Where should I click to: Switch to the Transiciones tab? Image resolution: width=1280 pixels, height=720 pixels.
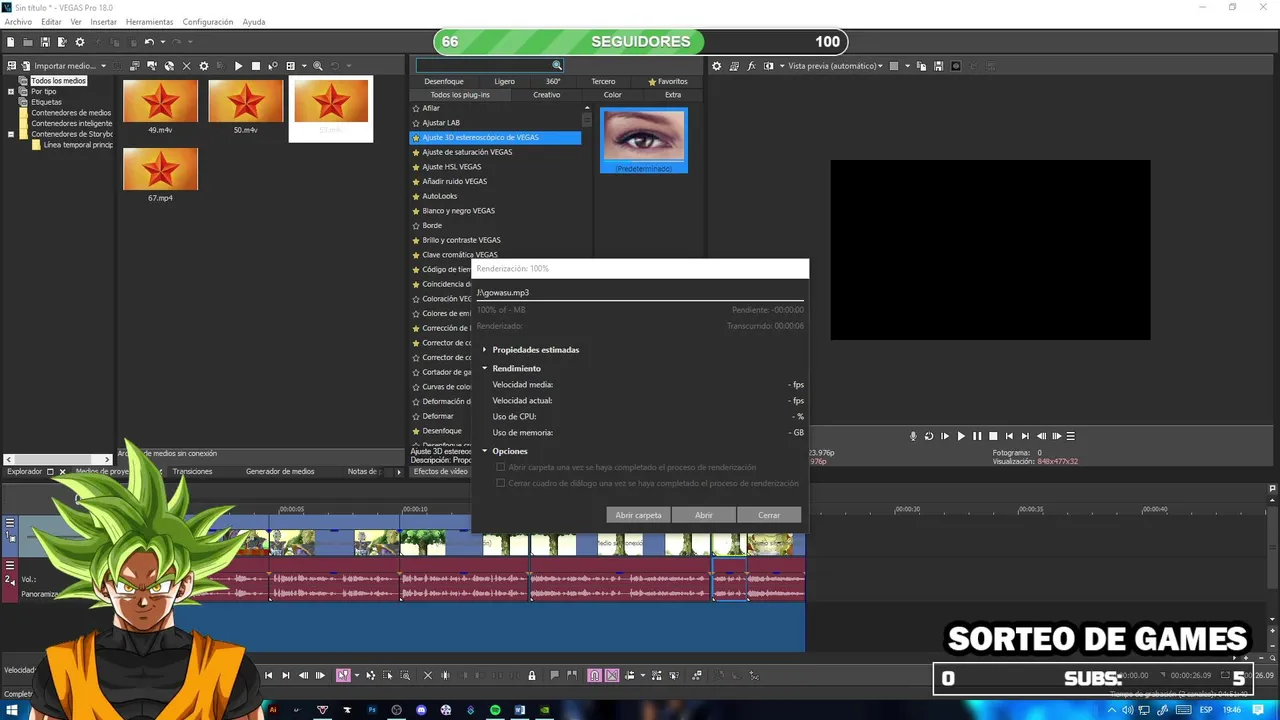[x=192, y=471]
